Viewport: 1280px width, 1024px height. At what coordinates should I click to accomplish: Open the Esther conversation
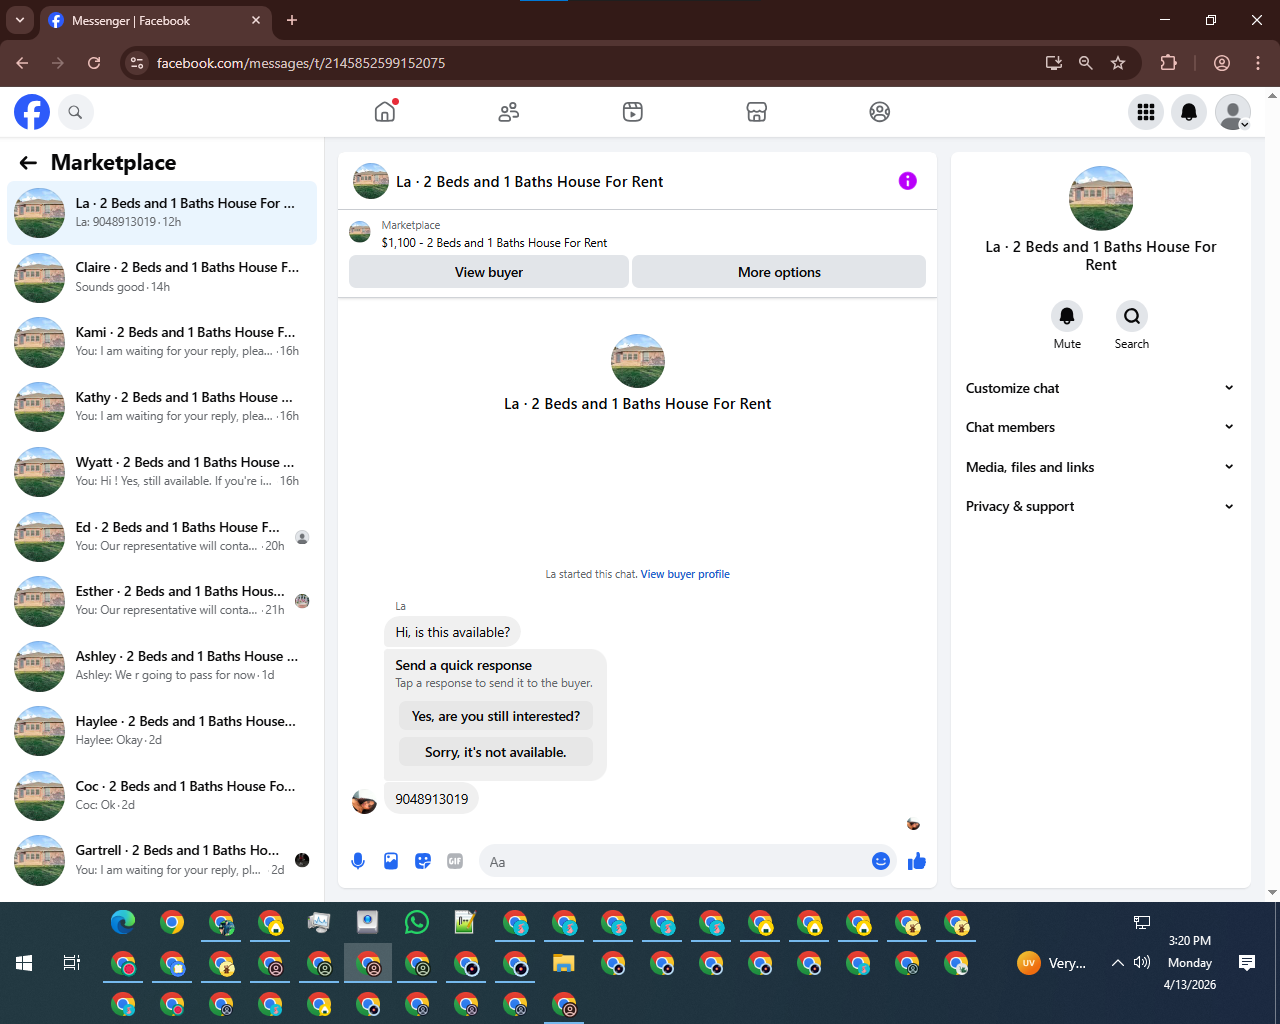(x=162, y=601)
